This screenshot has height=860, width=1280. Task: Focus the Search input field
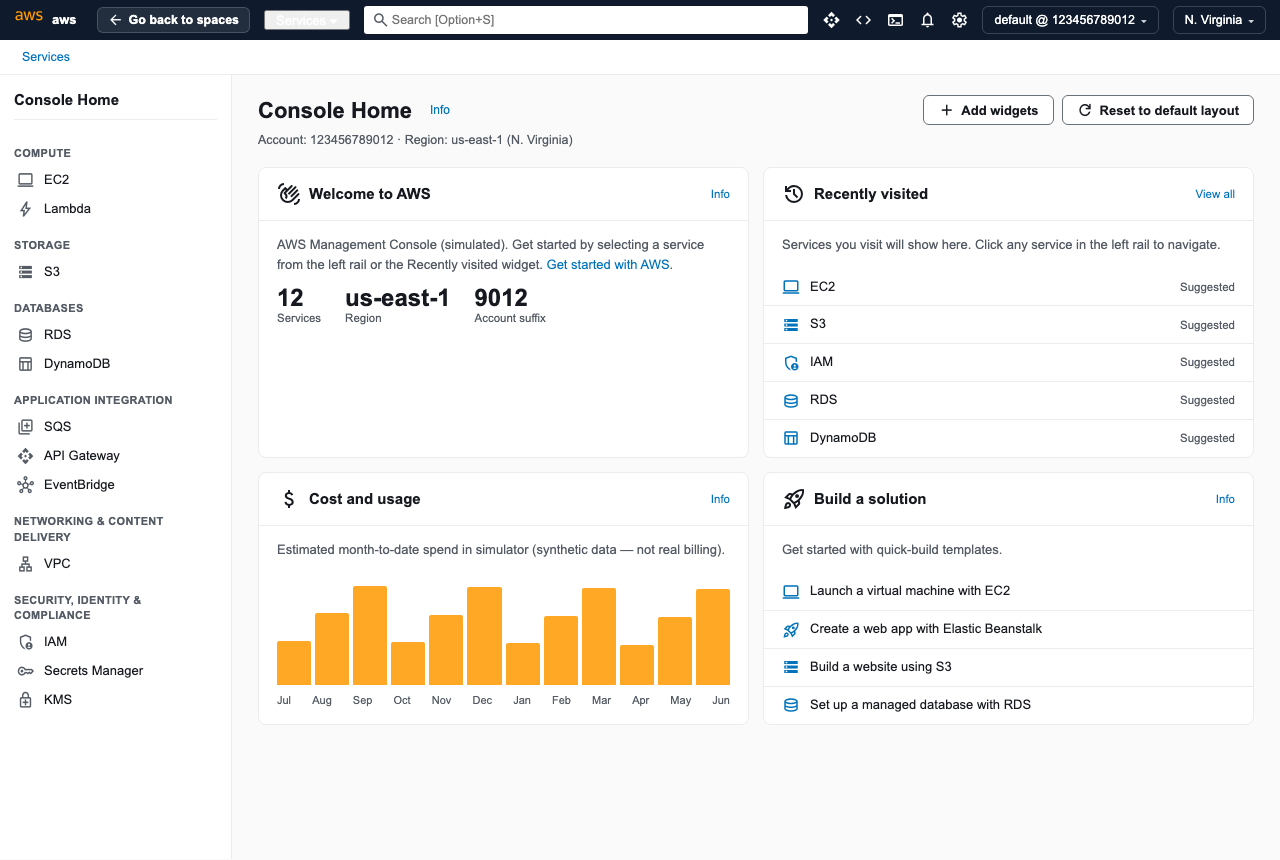[x=586, y=20]
